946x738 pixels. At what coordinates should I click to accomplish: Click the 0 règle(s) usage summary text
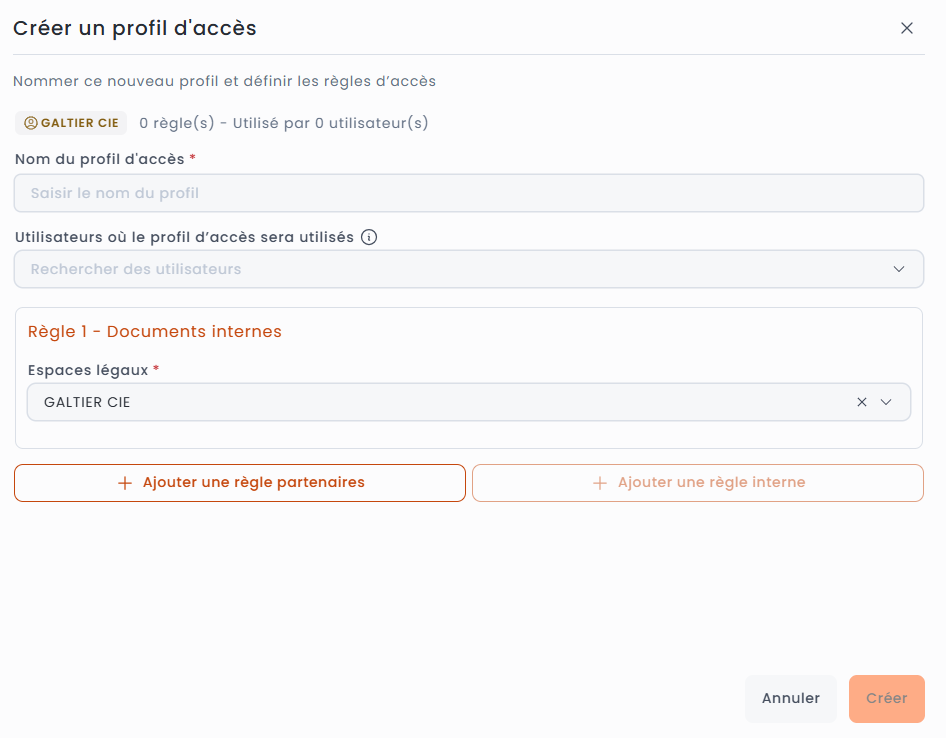[x=283, y=123]
